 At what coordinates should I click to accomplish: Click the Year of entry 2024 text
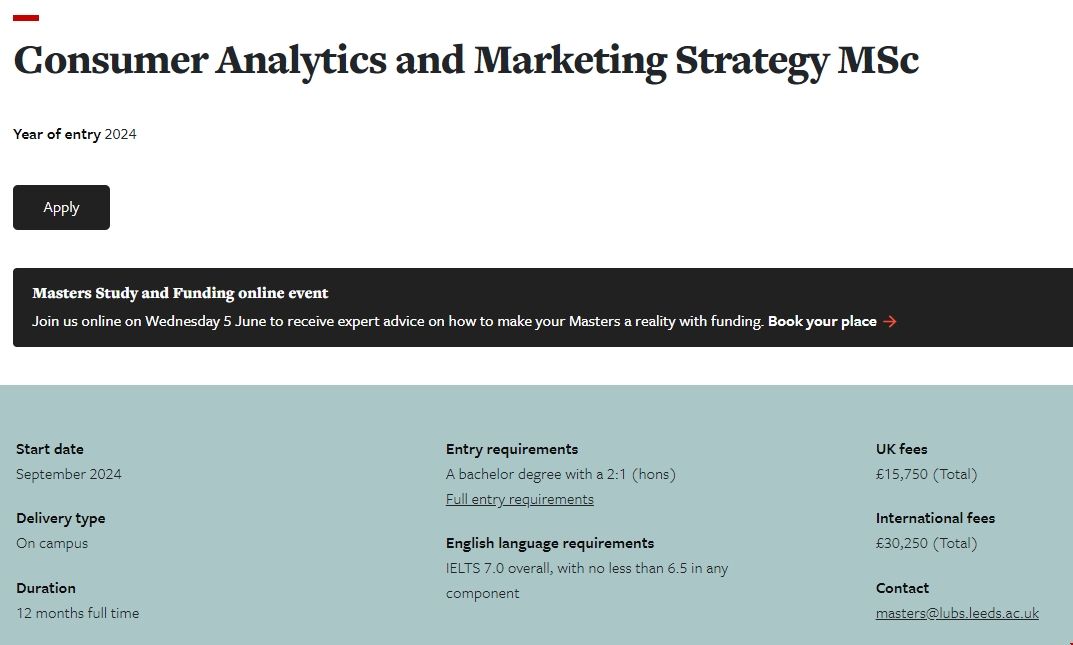tap(75, 134)
